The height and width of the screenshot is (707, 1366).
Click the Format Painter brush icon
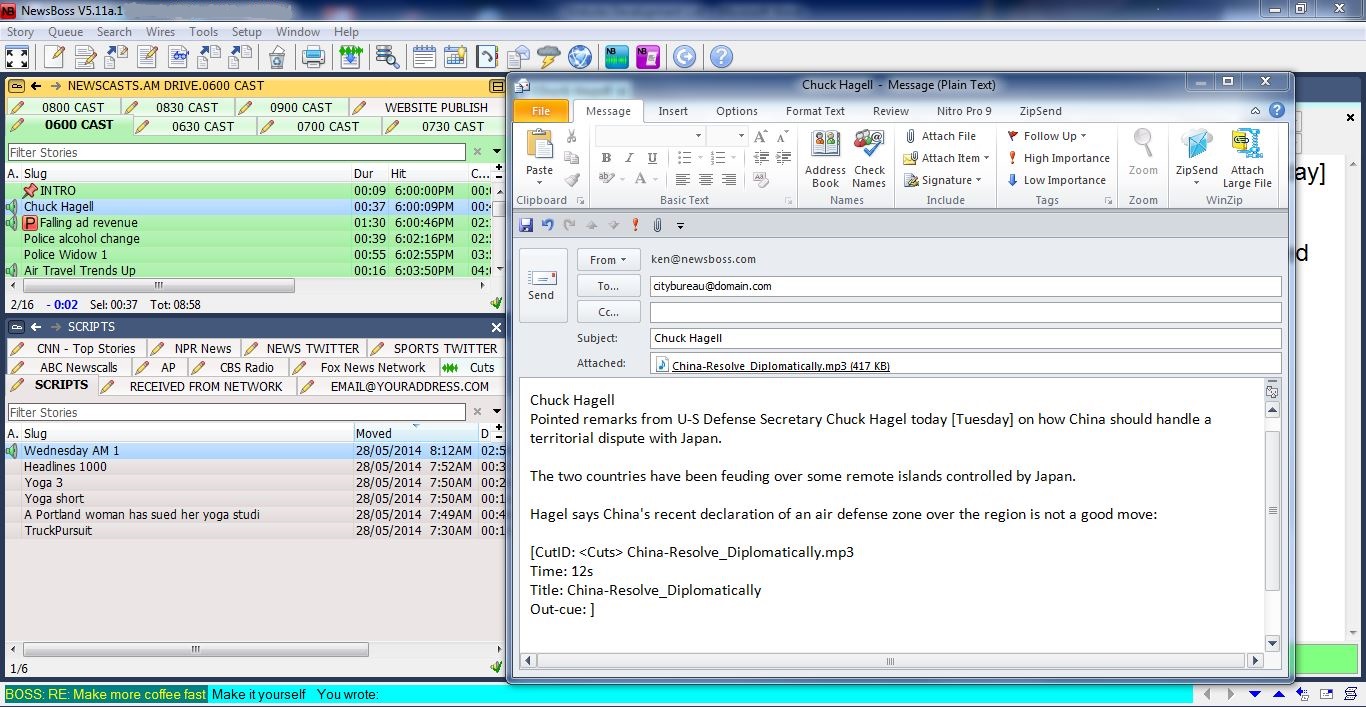571,180
